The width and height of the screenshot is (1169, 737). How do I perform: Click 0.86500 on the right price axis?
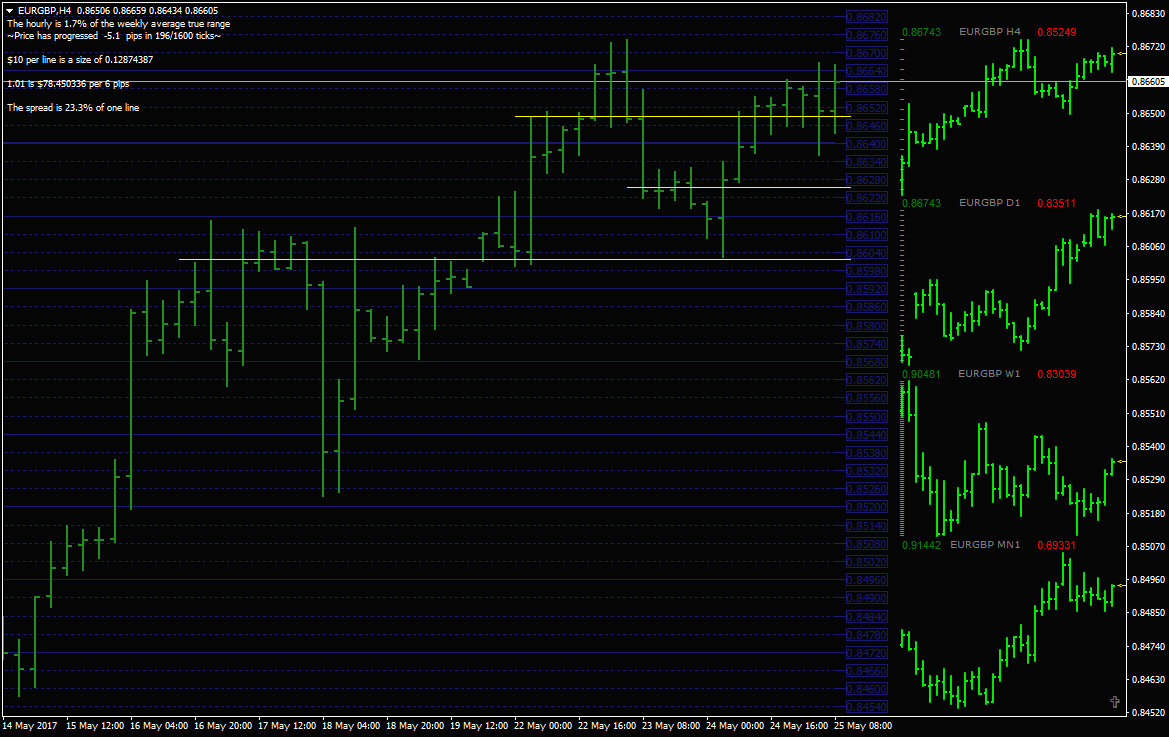[x=1148, y=113]
